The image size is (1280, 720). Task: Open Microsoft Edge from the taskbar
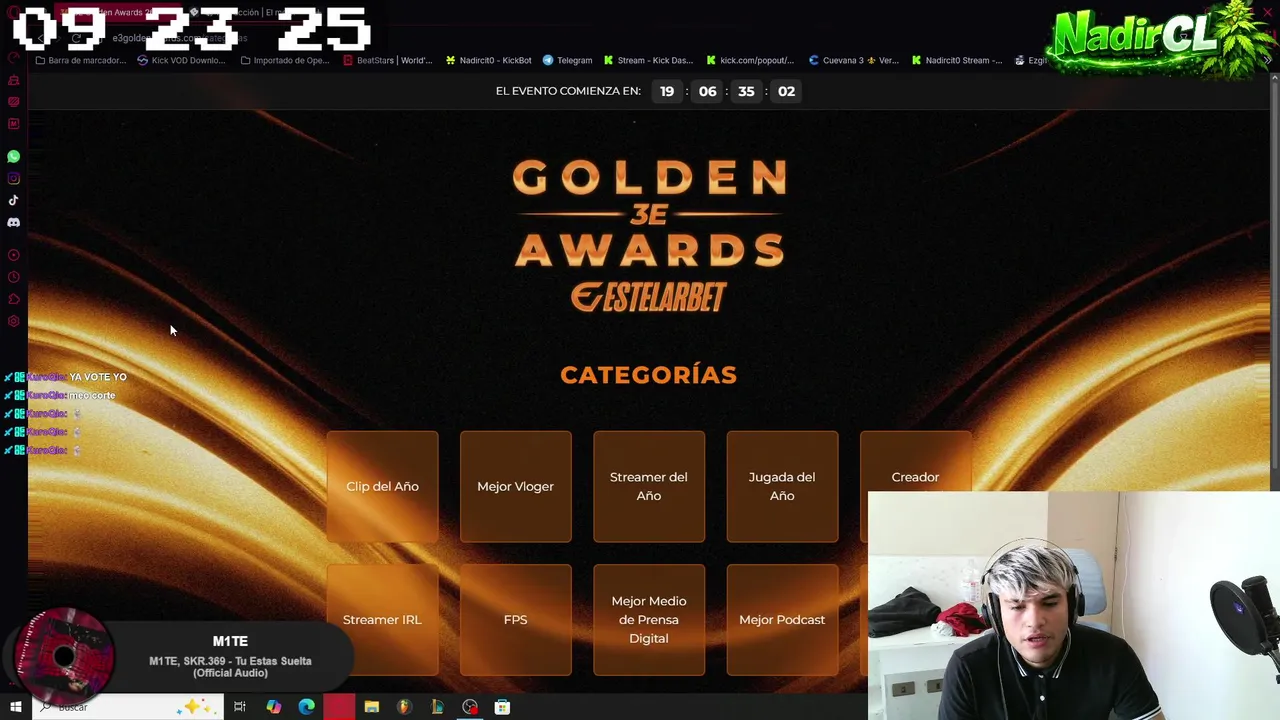(x=306, y=707)
